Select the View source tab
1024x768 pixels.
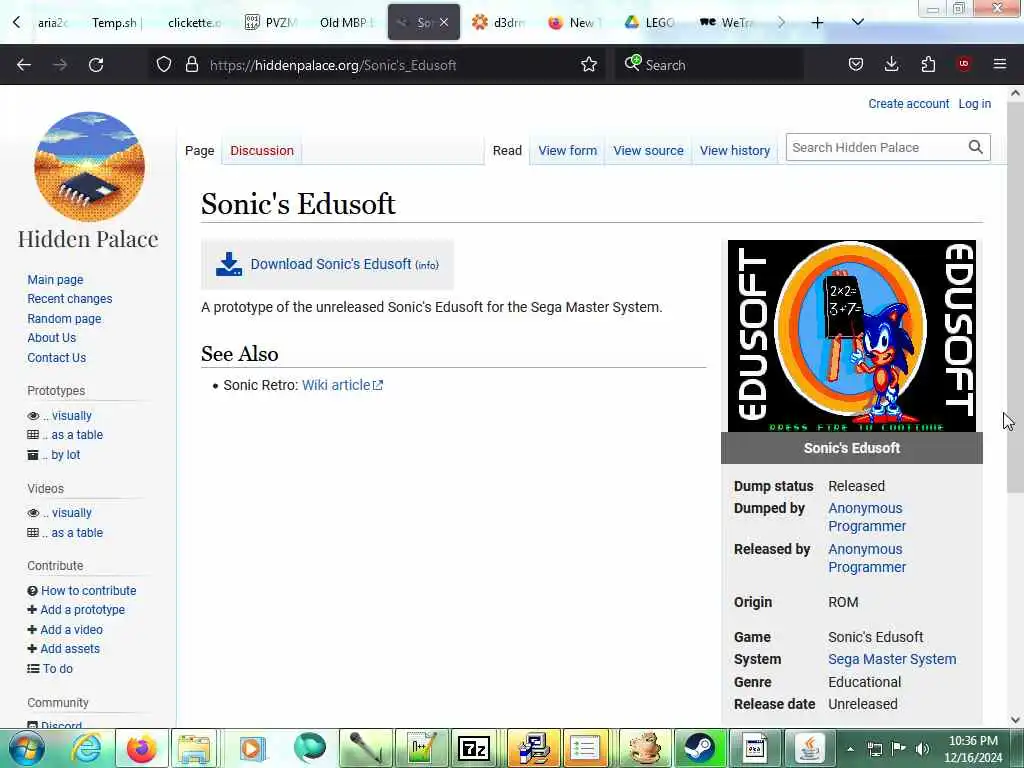[648, 151]
